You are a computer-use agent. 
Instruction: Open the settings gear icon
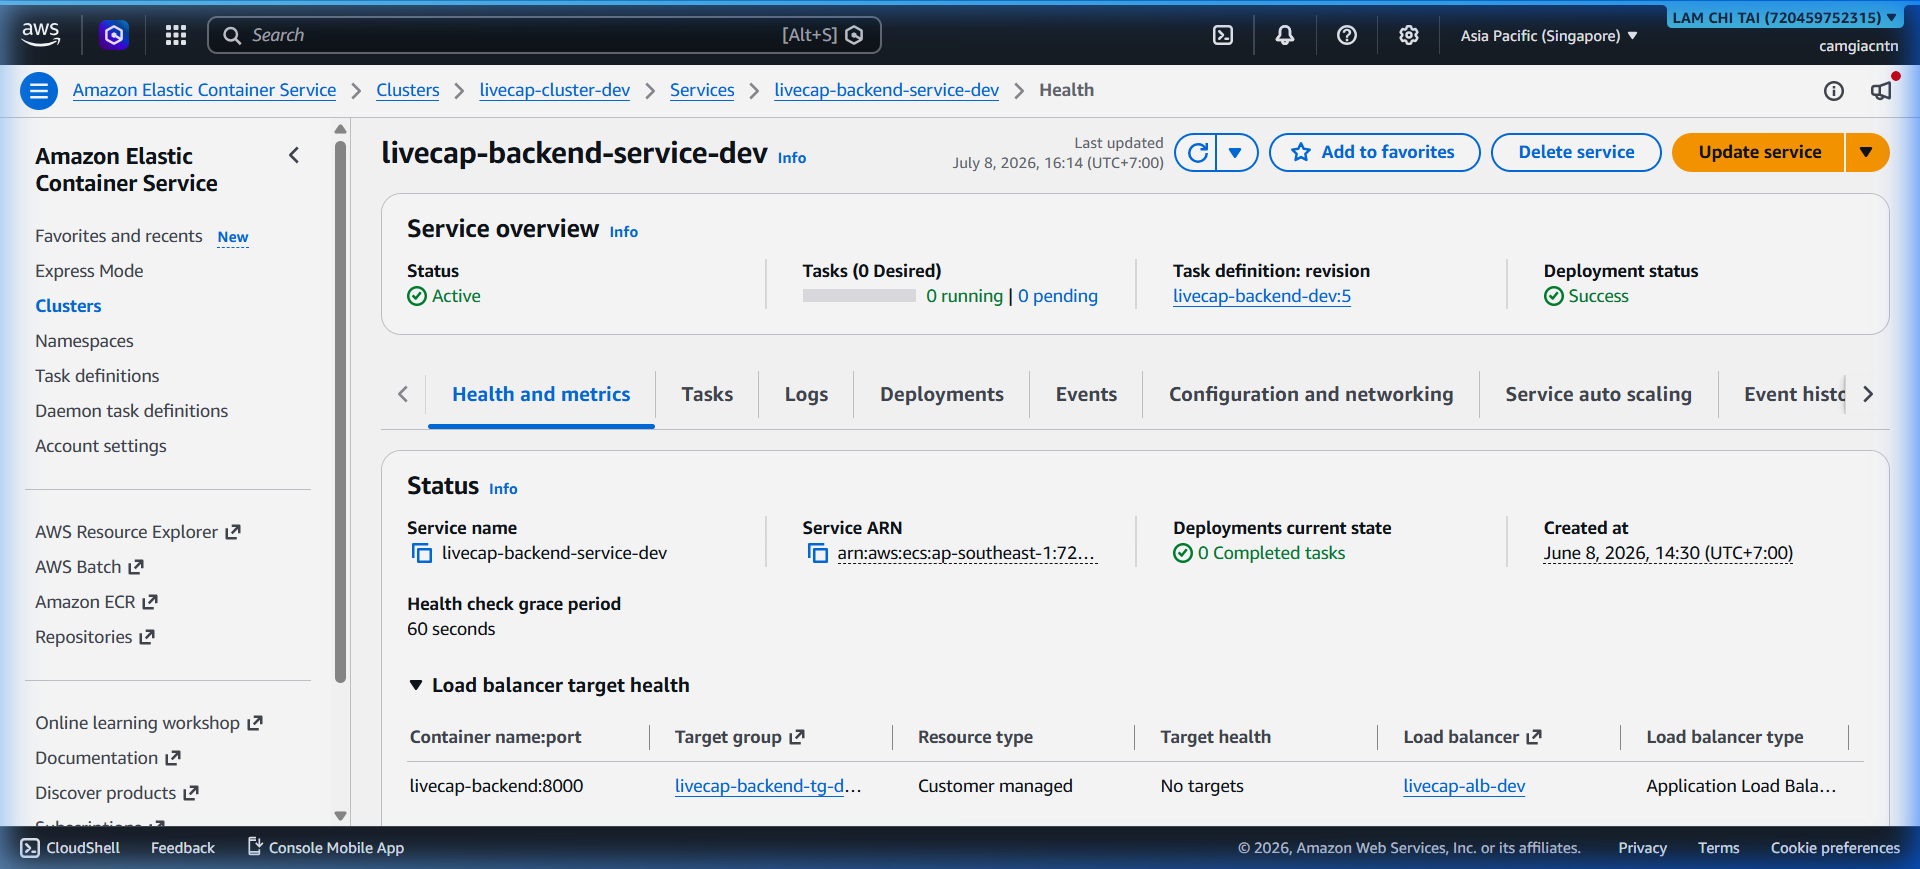(x=1408, y=35)
